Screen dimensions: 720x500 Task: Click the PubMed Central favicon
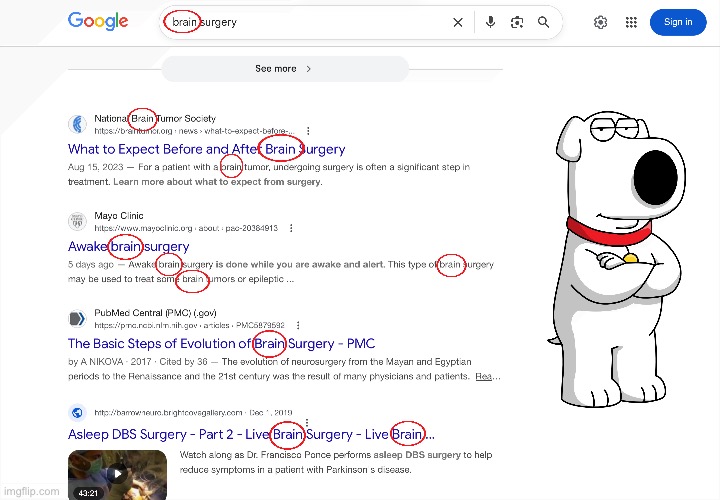click(x=77, y=319)
